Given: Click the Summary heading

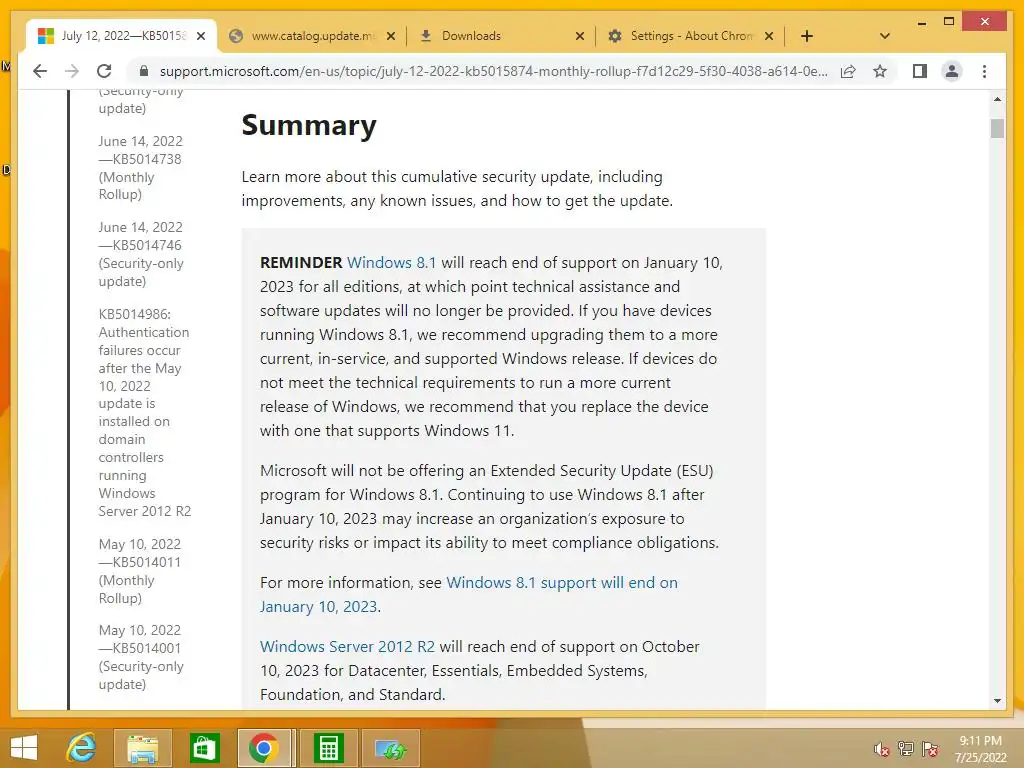Looking at the screenshot, I should pos(309,125).
